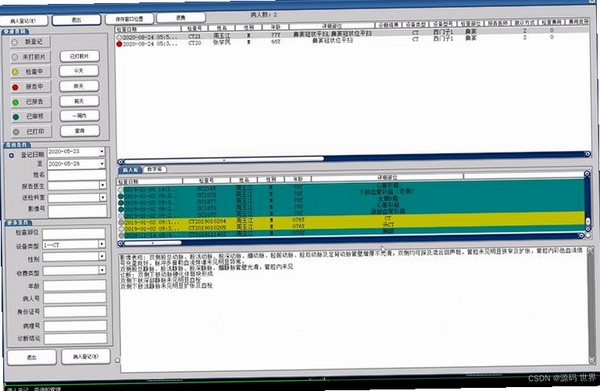This screenshot has height=391, width=600.
Task: Click 详细部位 header in upper table
Action: pyautogui.click(x=331, y=26)
